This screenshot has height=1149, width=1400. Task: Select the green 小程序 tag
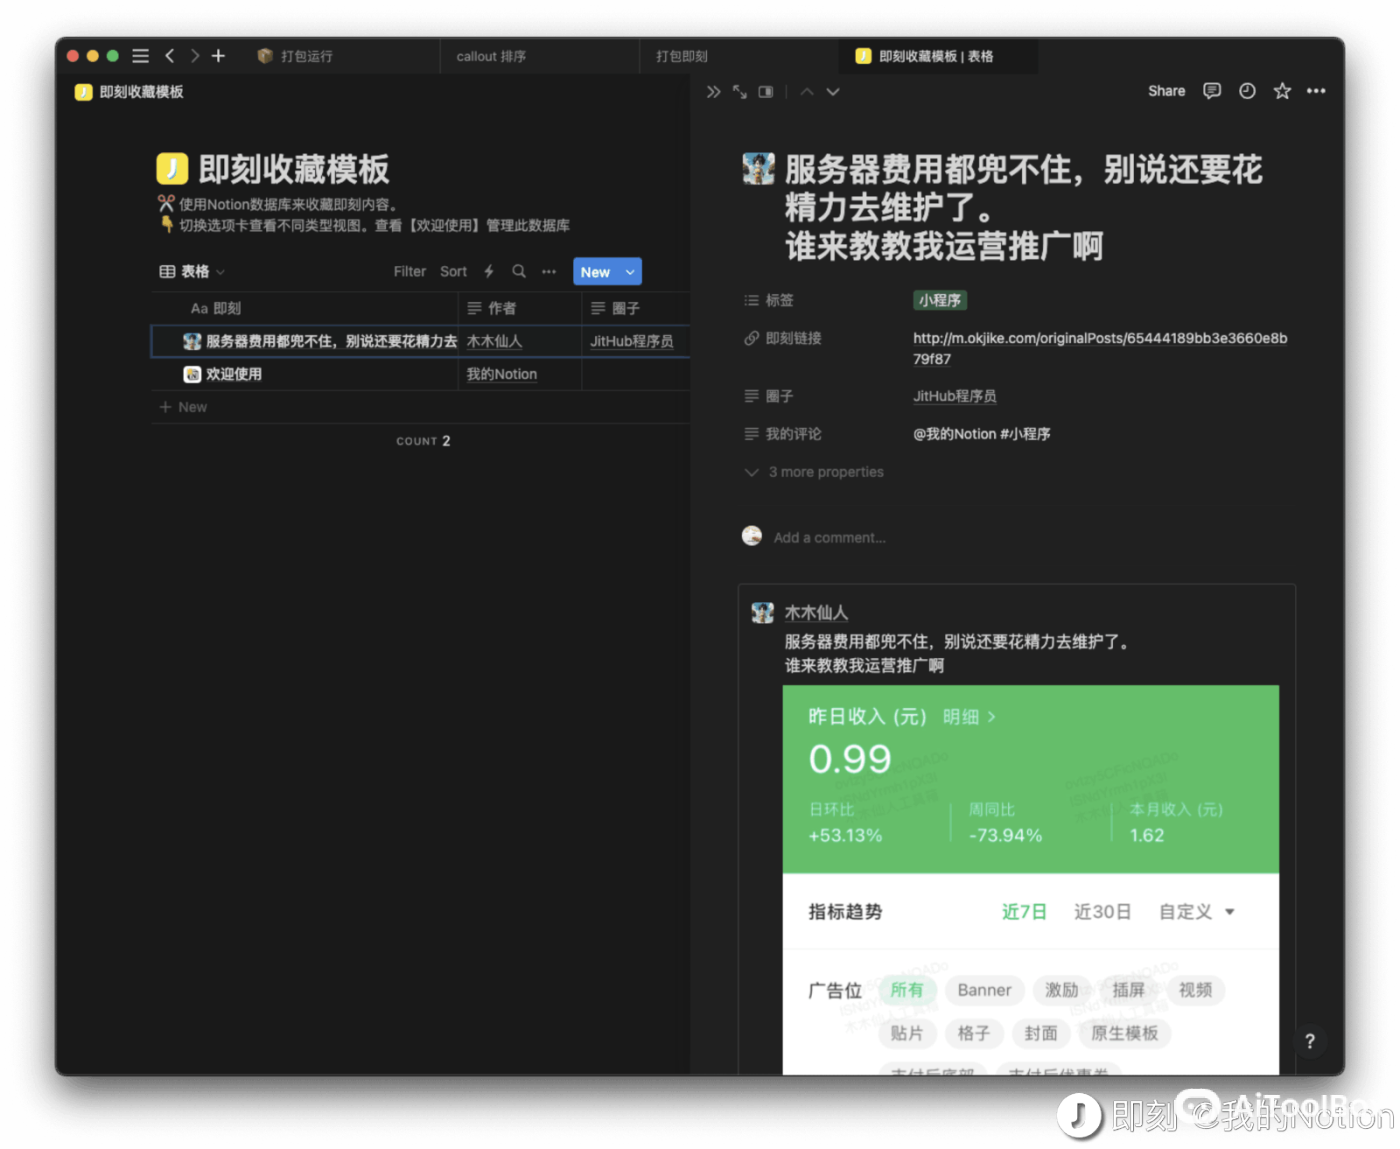(x=940, y=300)
